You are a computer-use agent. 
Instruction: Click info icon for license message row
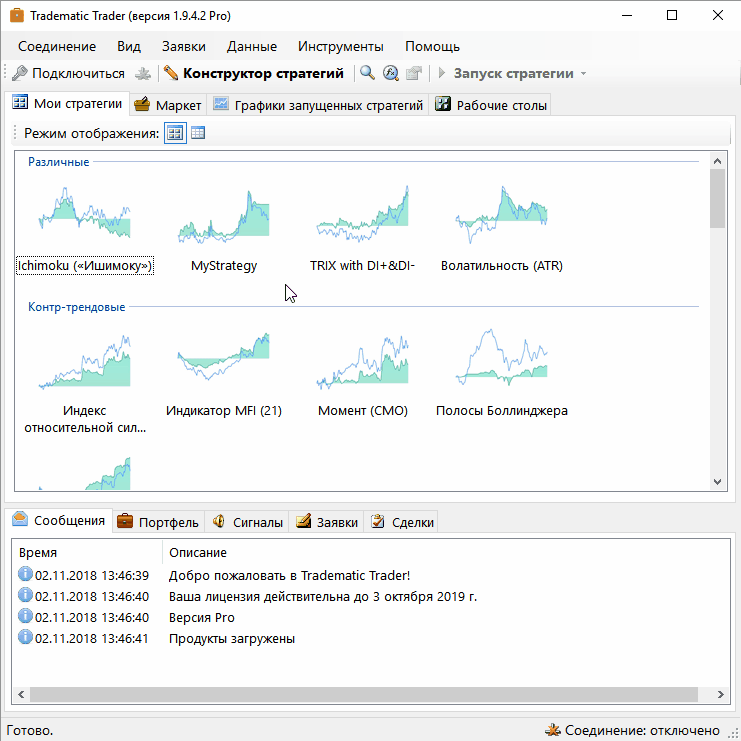coord(25,595)
